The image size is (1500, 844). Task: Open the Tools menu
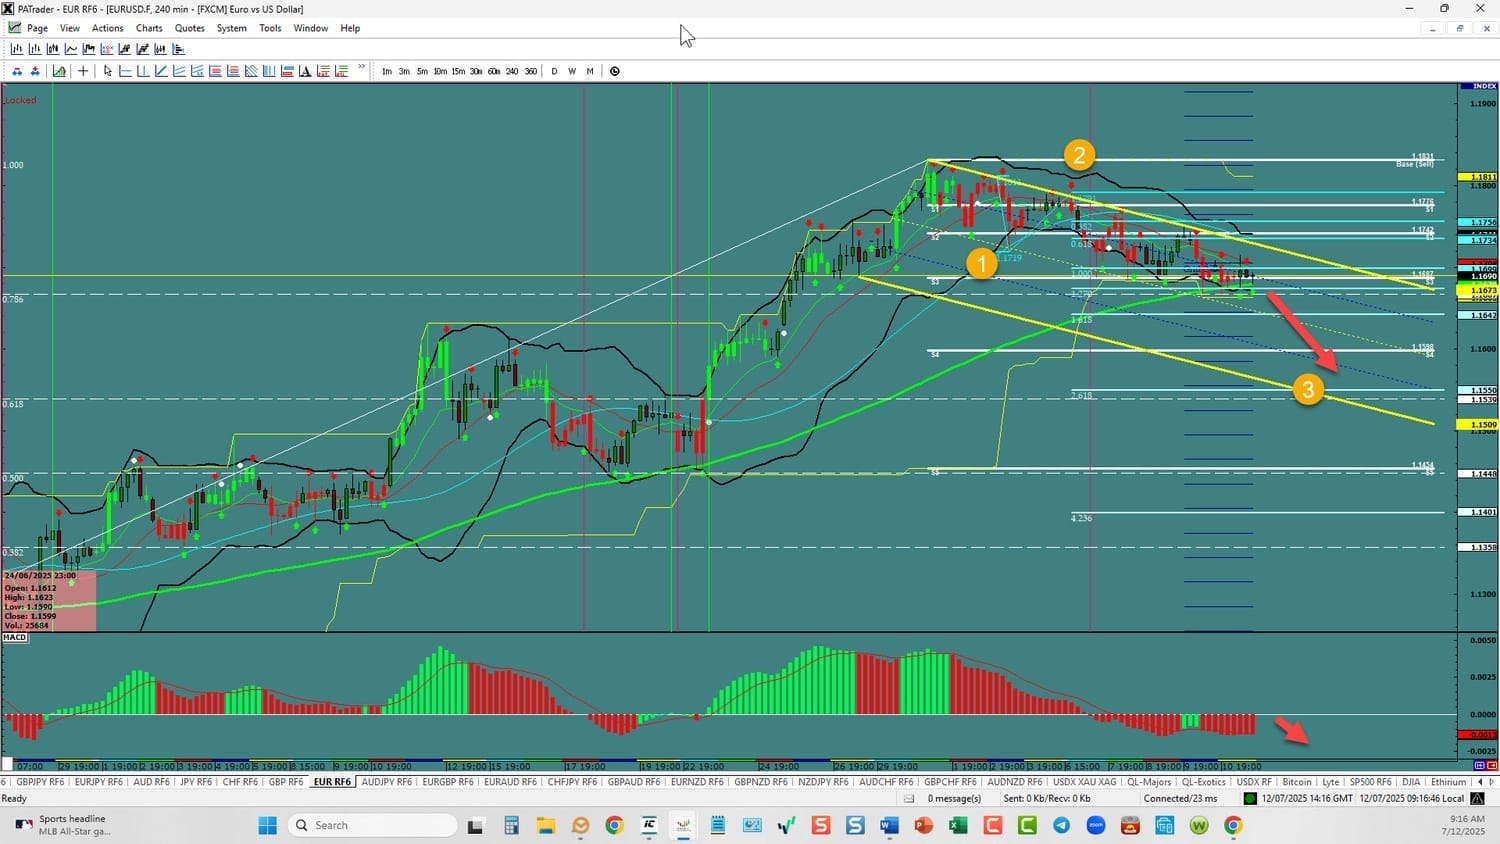[x=270, y=28]
